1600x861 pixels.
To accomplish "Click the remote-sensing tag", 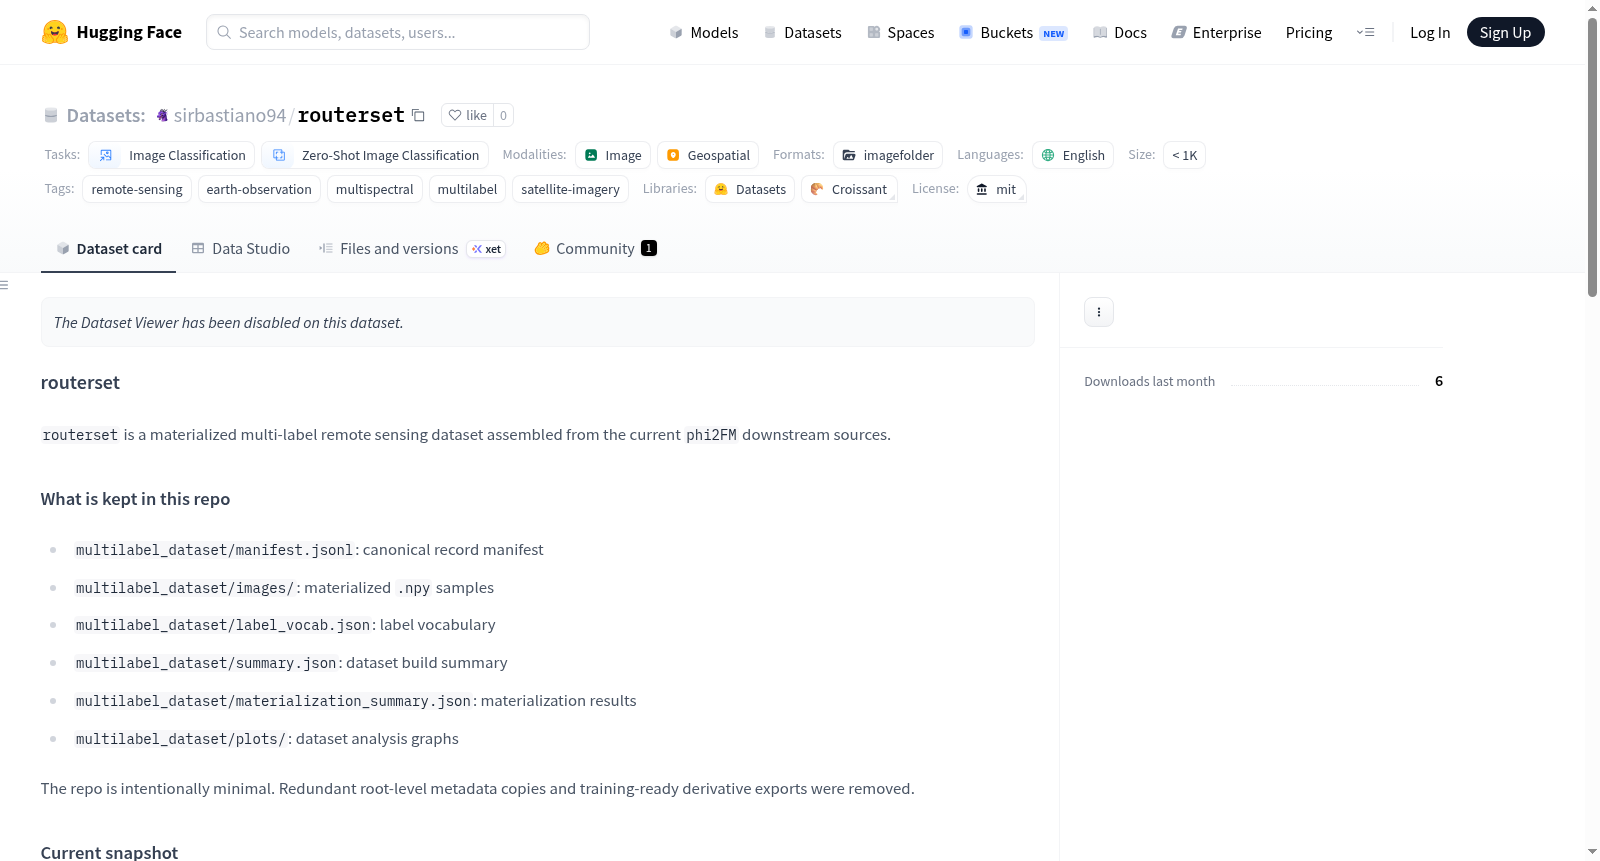I will point(137,189).
